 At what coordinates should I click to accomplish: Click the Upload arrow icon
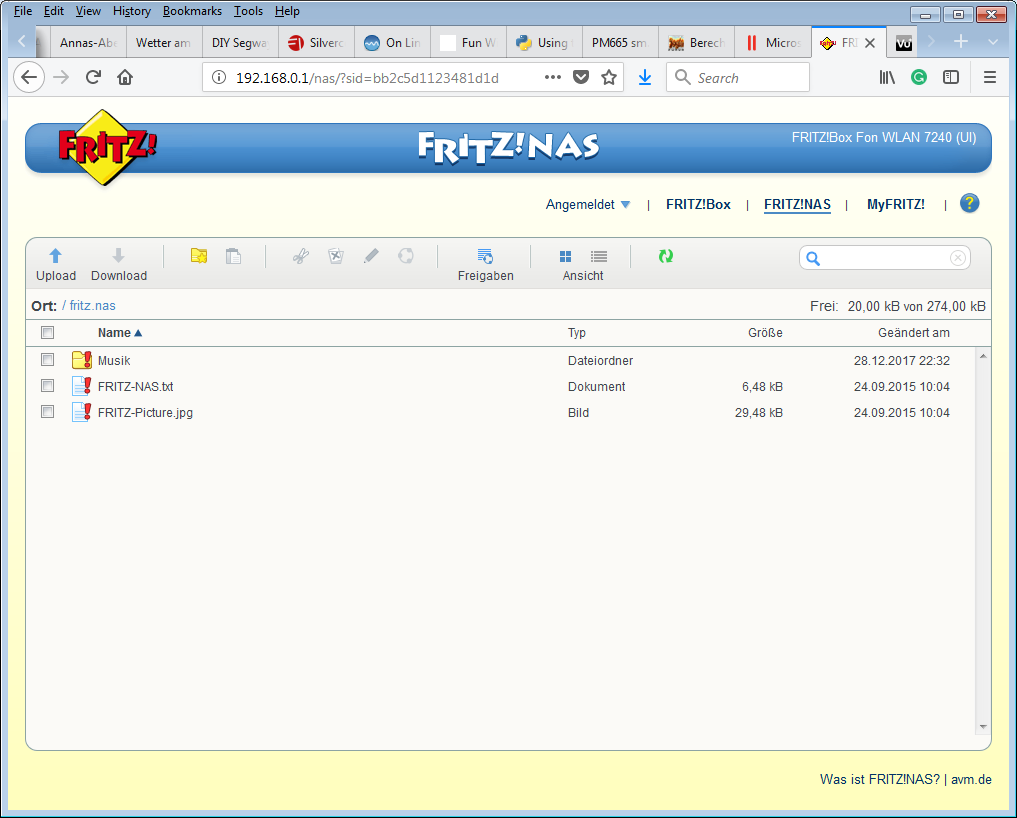[x=56, y=256]
